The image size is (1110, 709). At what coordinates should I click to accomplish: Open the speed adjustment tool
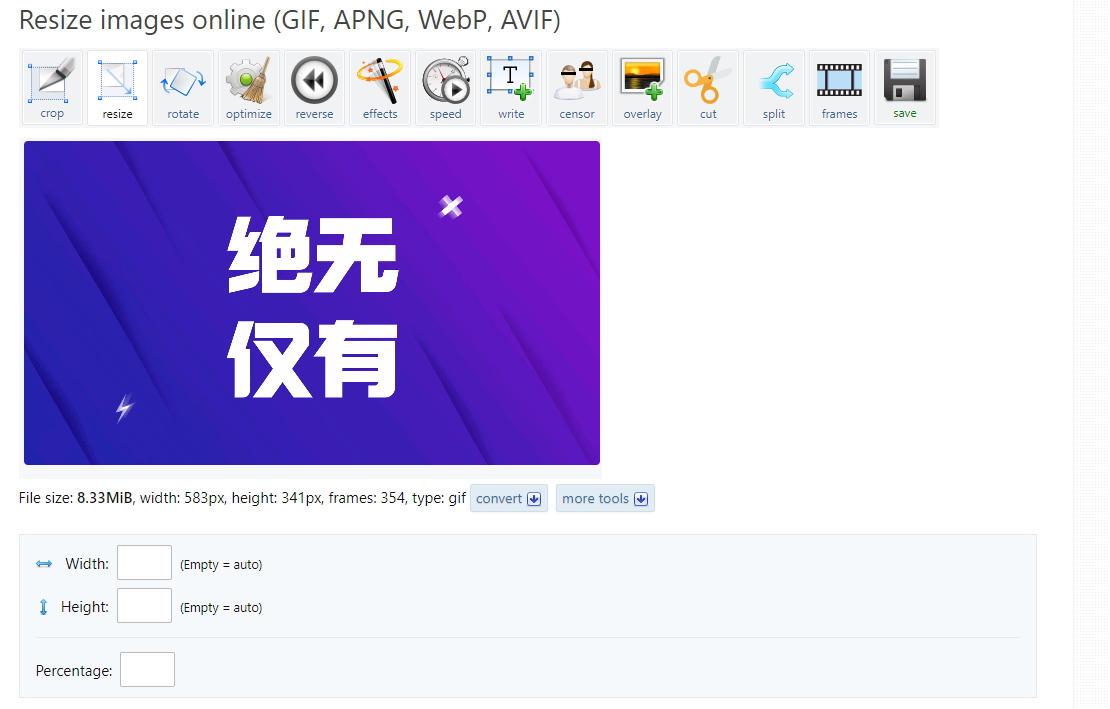(x=446, y=88)
